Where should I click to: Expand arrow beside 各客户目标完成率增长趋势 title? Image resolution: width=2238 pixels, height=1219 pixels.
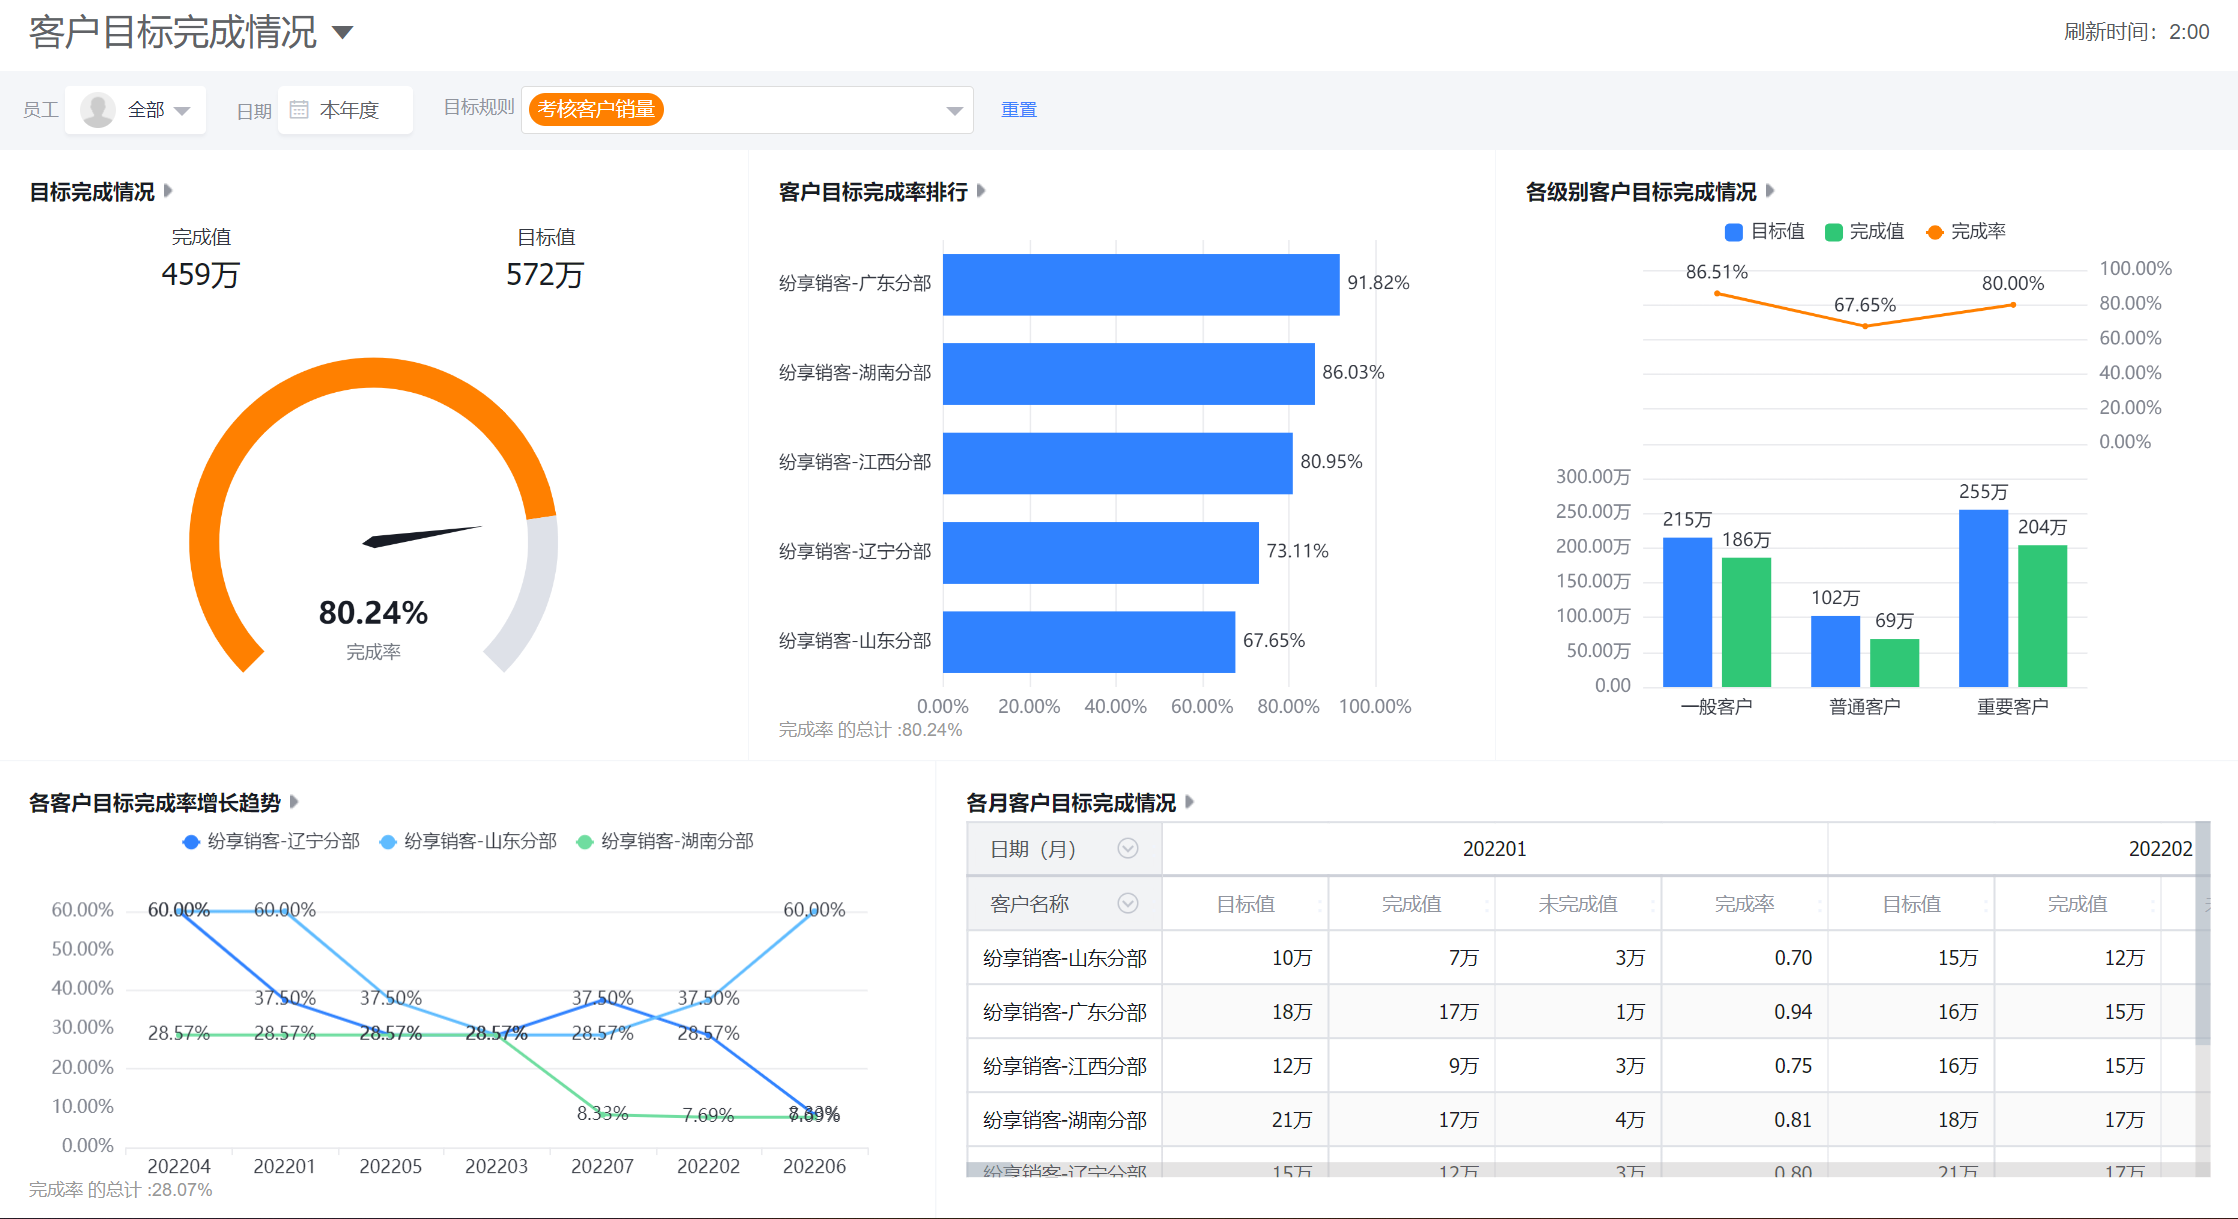point(294,802)
